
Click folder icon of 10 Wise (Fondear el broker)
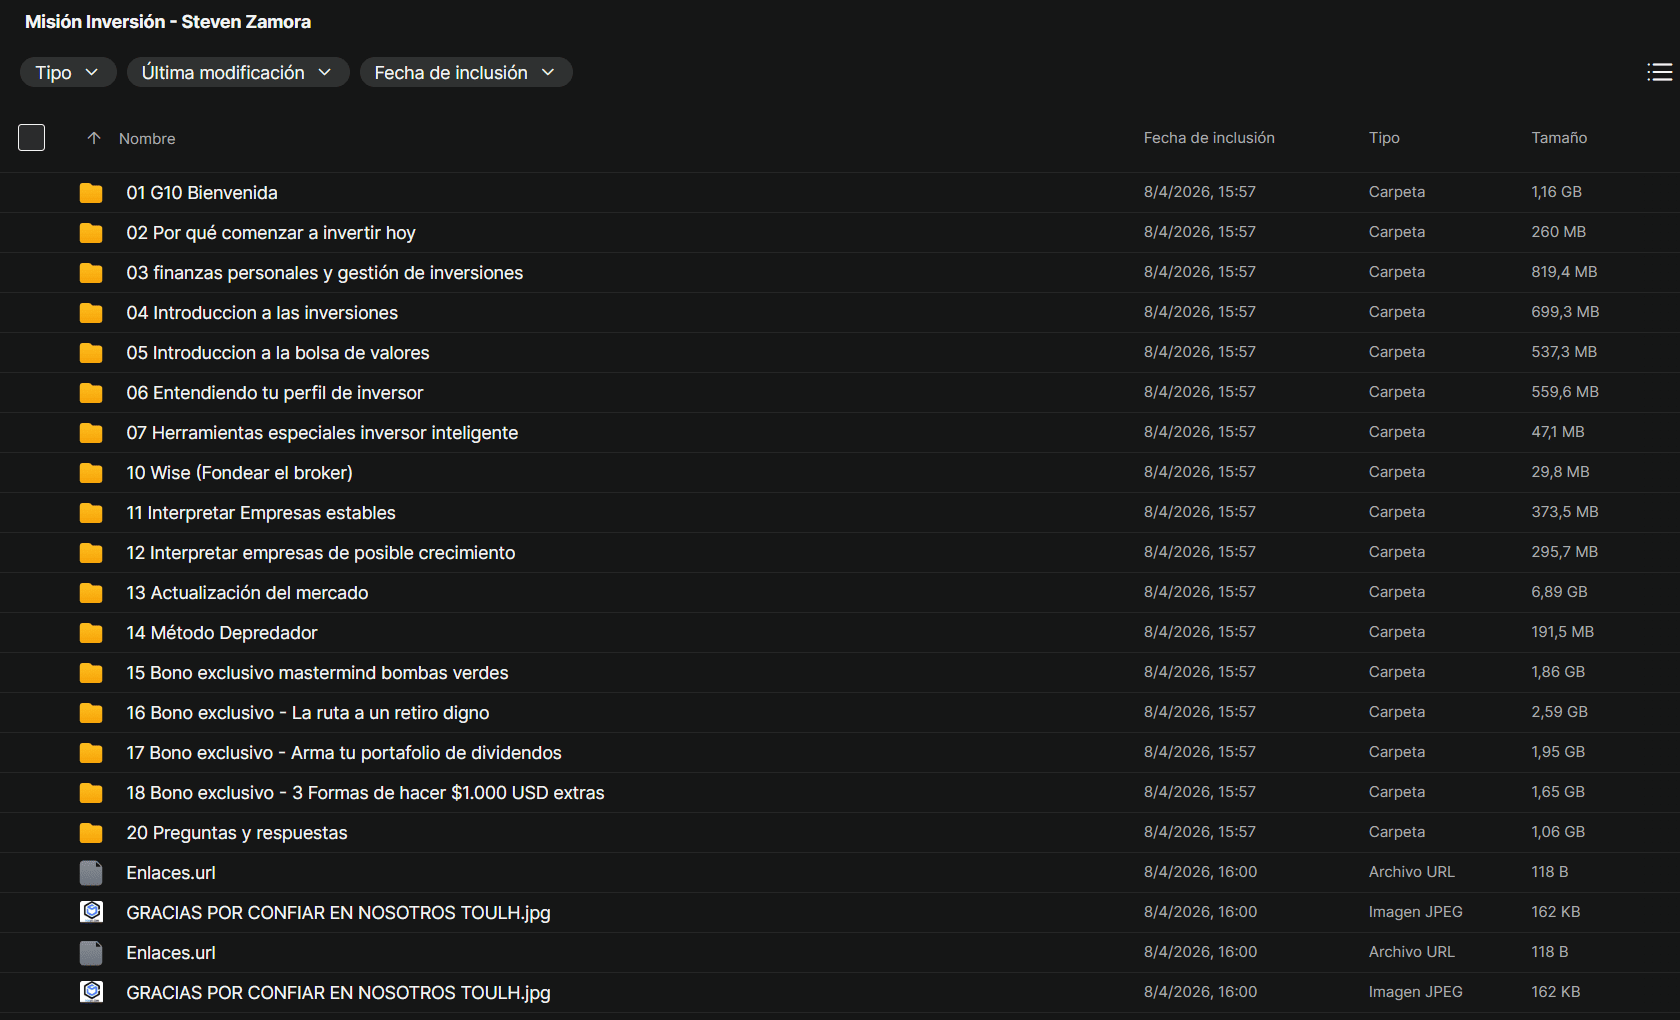[91, 473]
